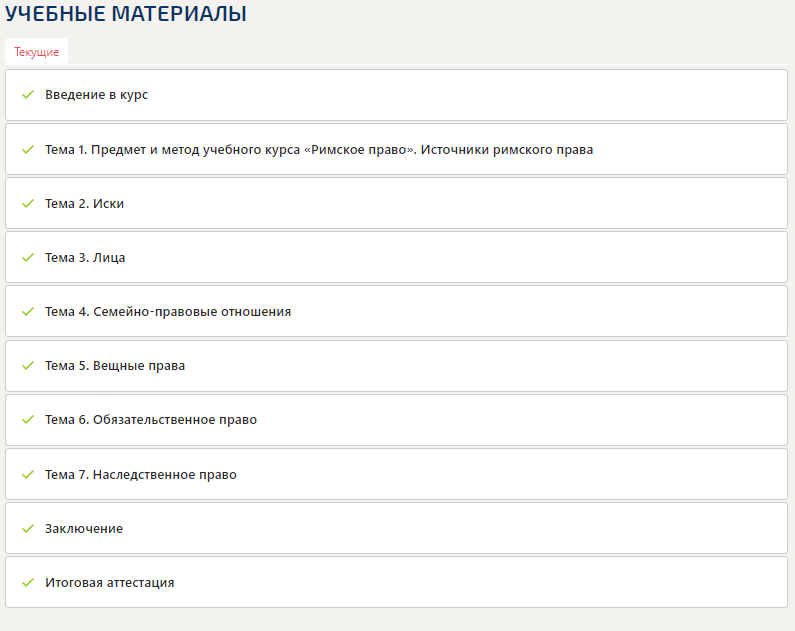Image resolution: width=795 pixels, height=631 pixels.
Task: Click the green checkmark beside Введение в курс
Action: point(28,95)
